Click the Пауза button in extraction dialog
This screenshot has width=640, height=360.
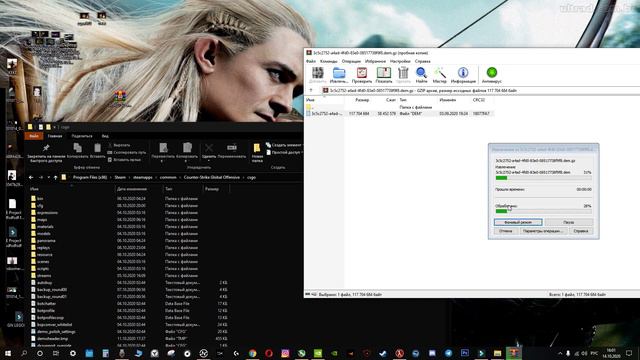point(569,222)
